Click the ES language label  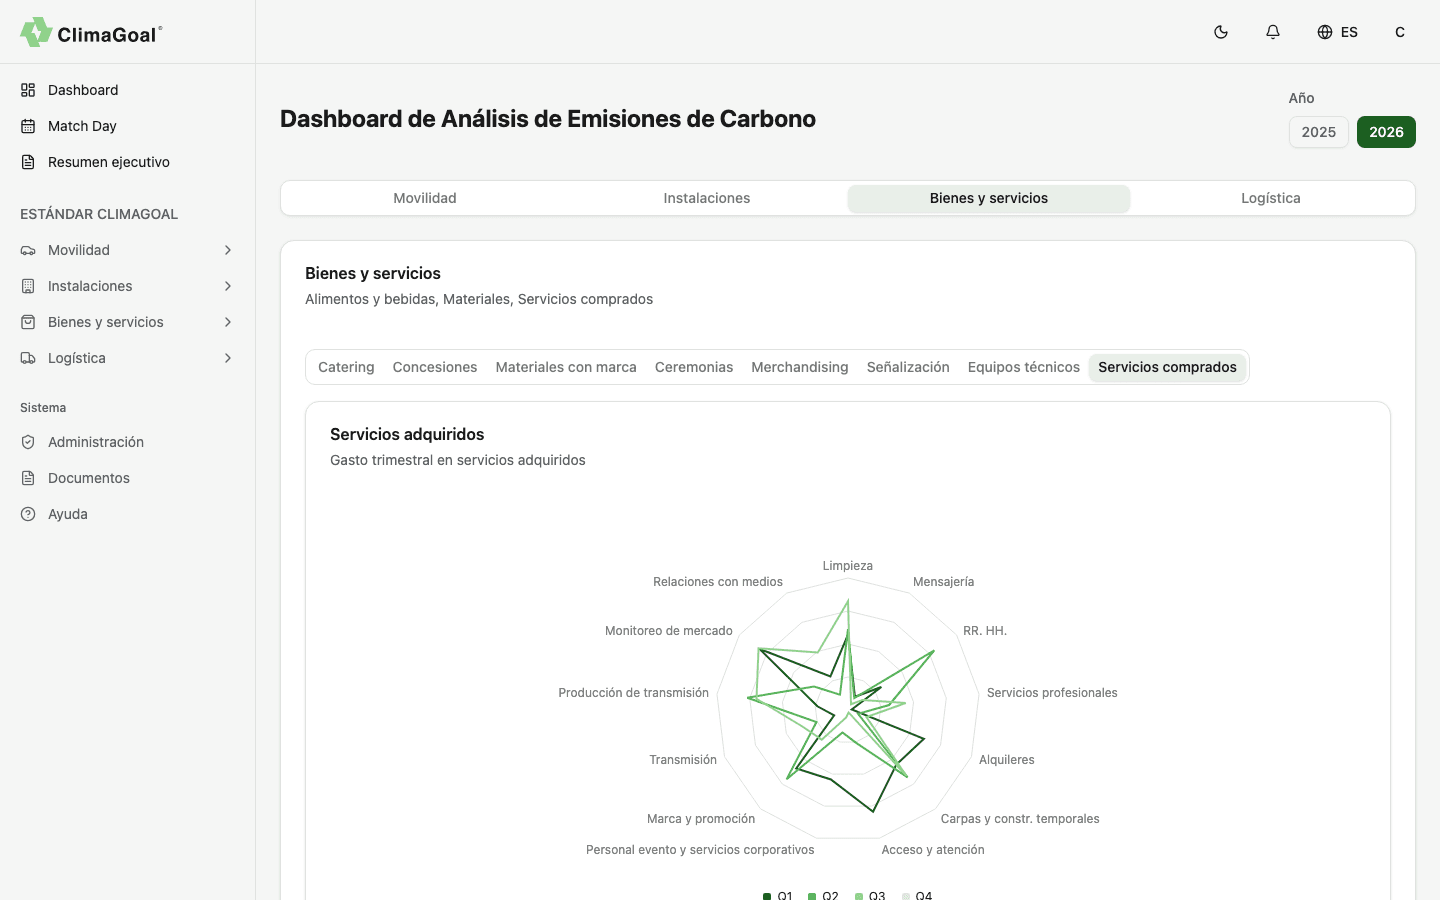tap(1349, 32)
